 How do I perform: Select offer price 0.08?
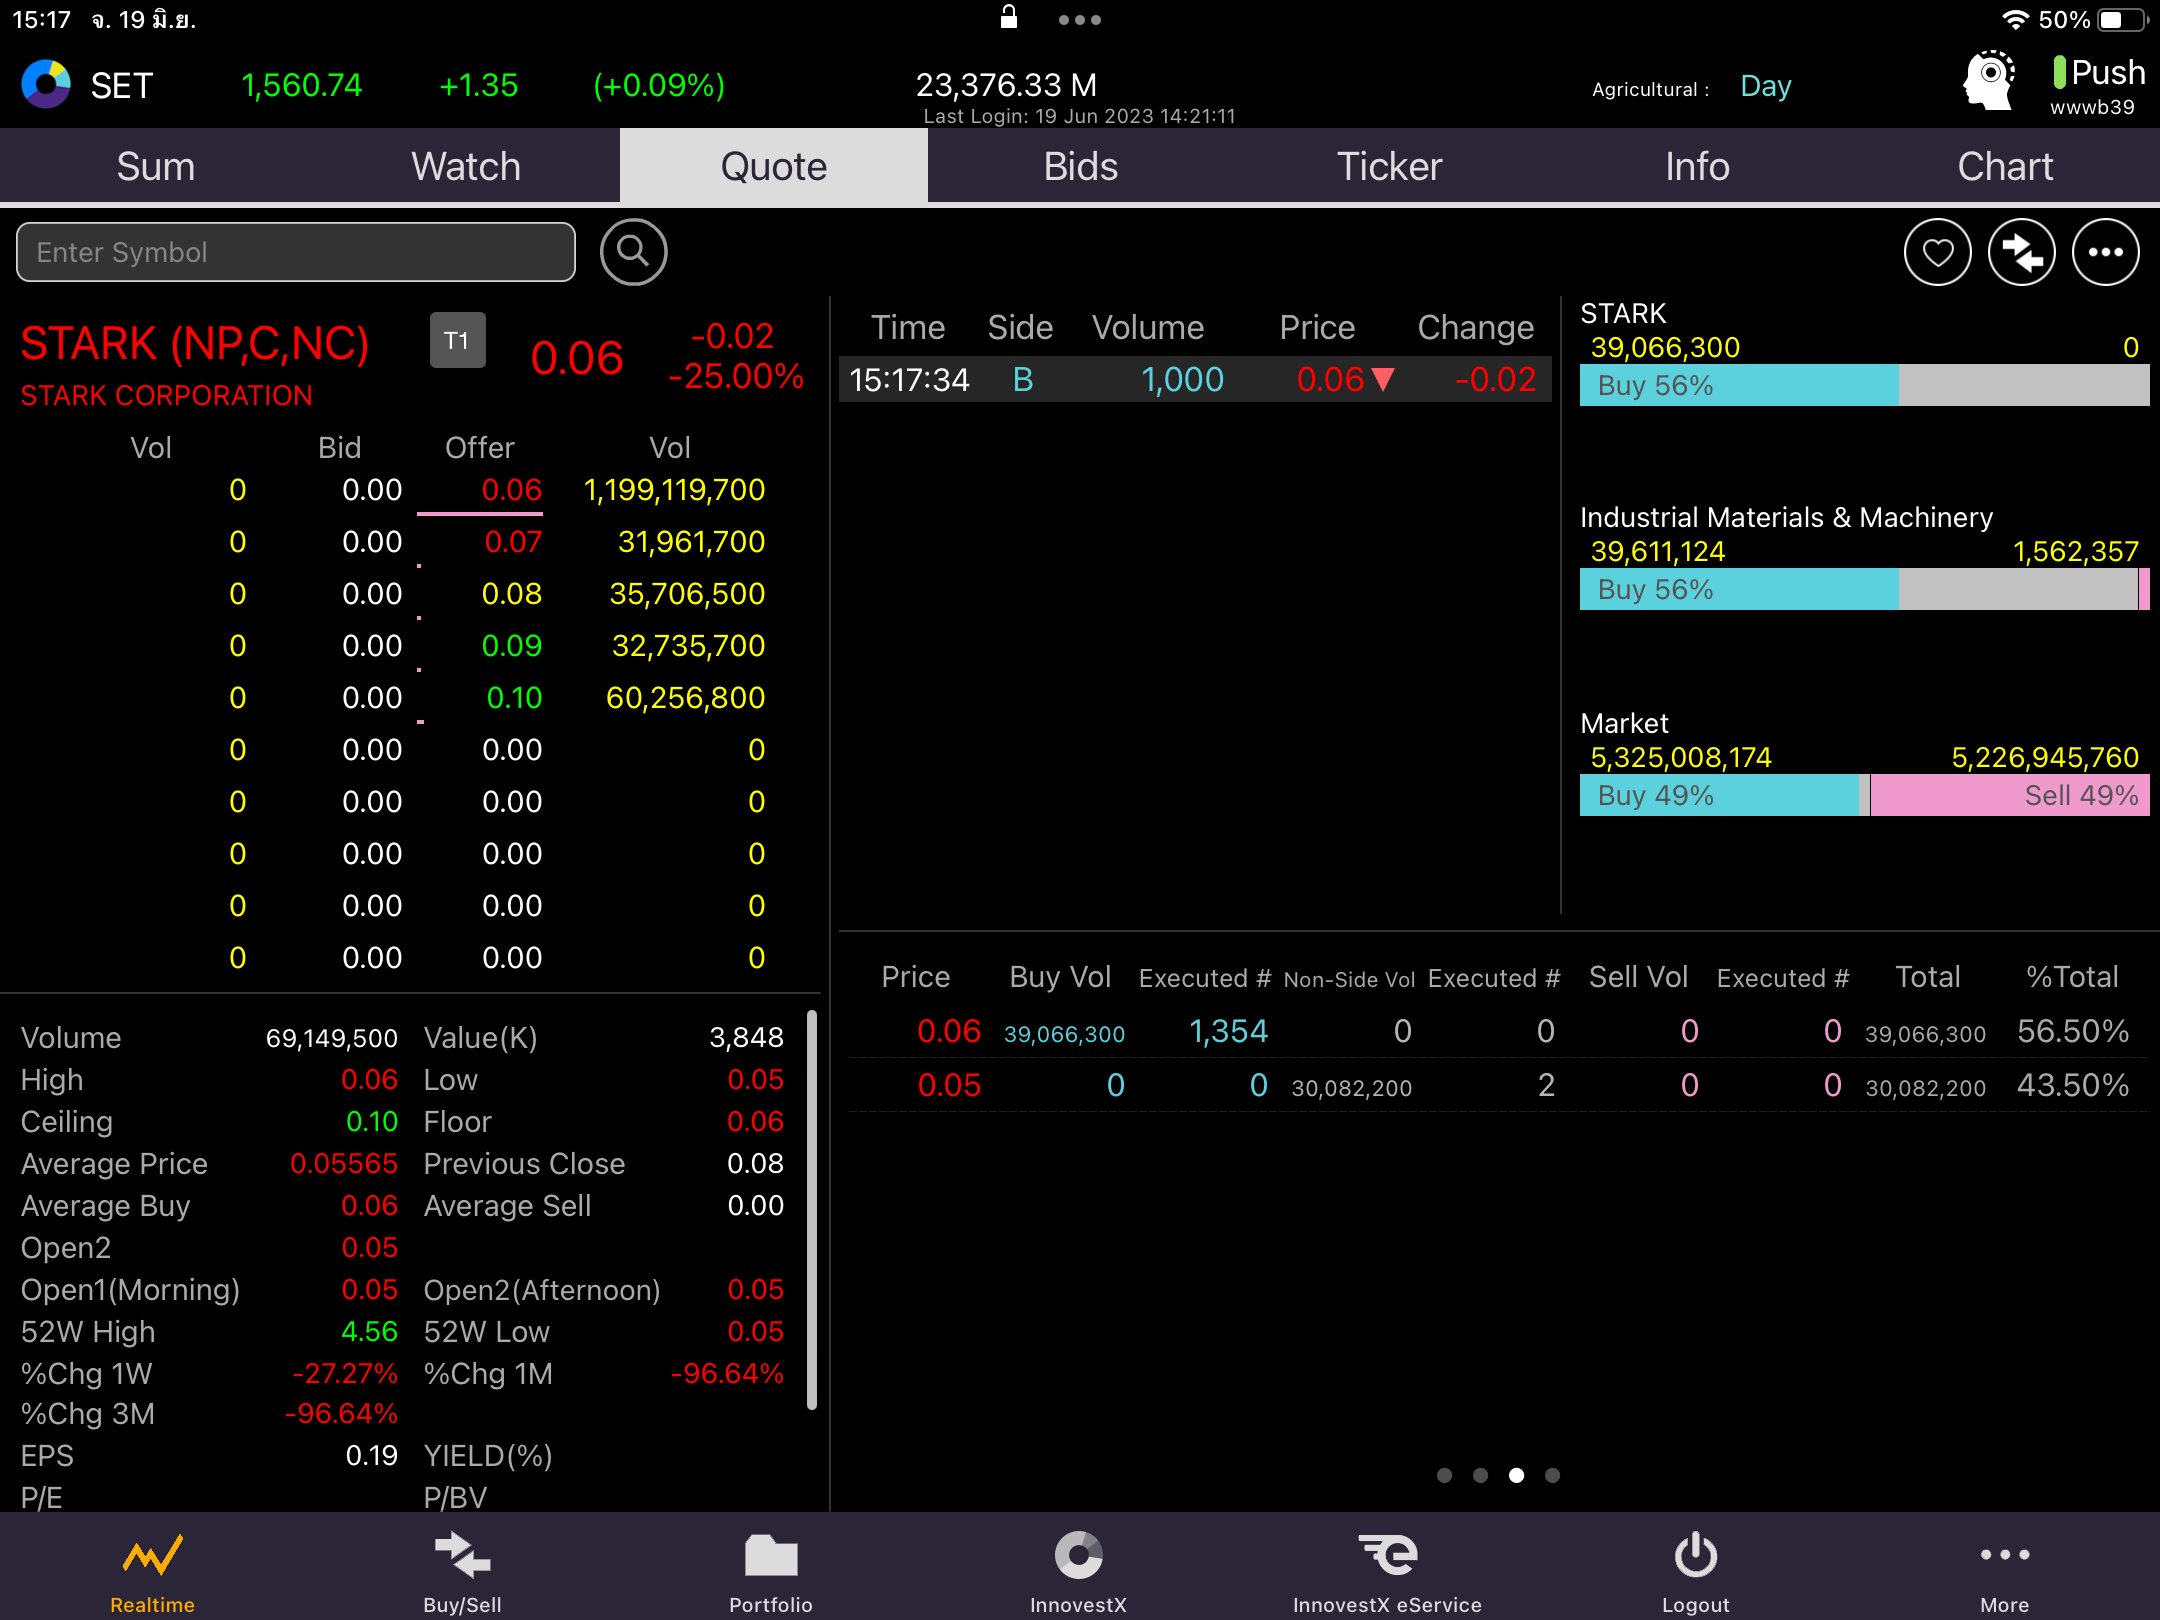click(x=512, y=594)
